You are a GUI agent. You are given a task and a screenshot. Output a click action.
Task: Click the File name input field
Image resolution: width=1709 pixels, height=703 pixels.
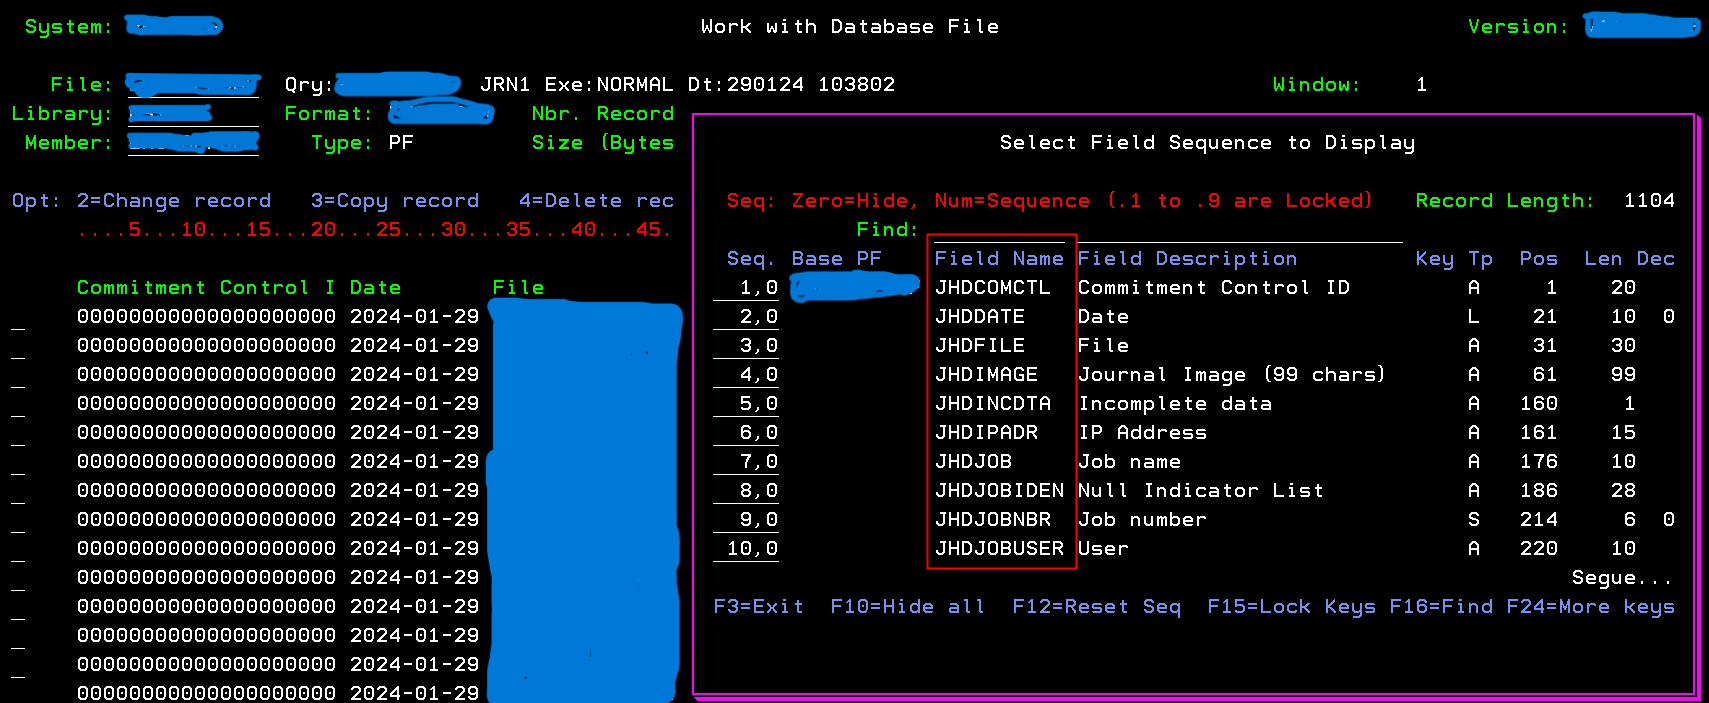pos(193,85)
